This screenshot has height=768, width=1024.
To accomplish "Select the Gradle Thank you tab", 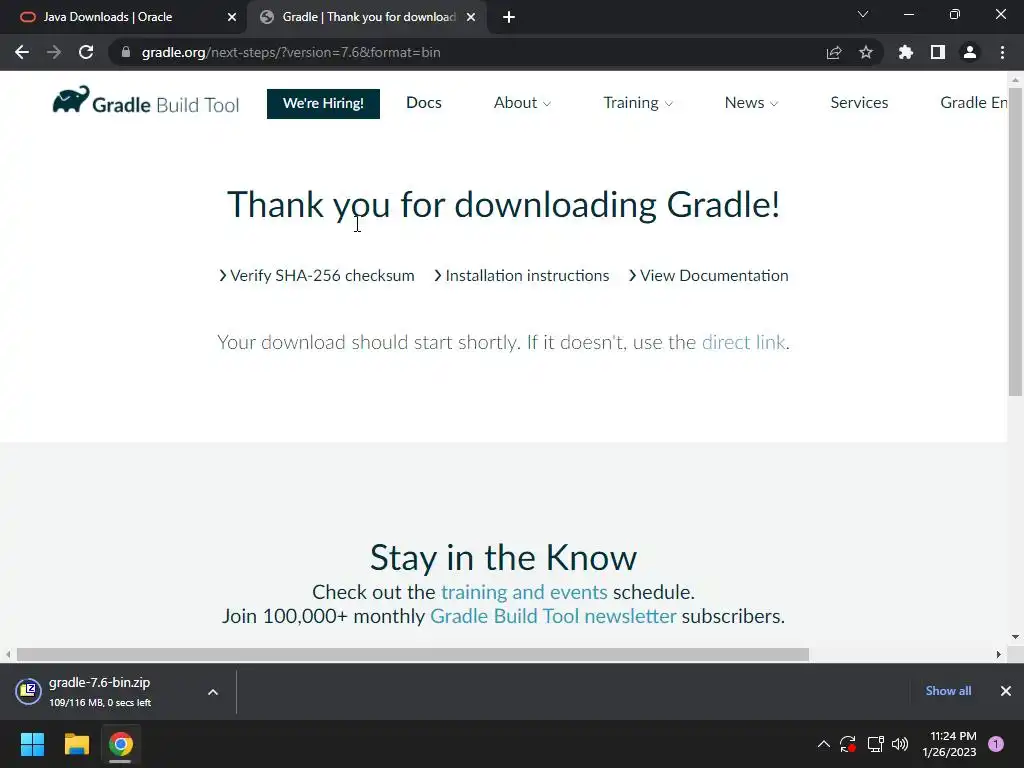I will (367, 18).
